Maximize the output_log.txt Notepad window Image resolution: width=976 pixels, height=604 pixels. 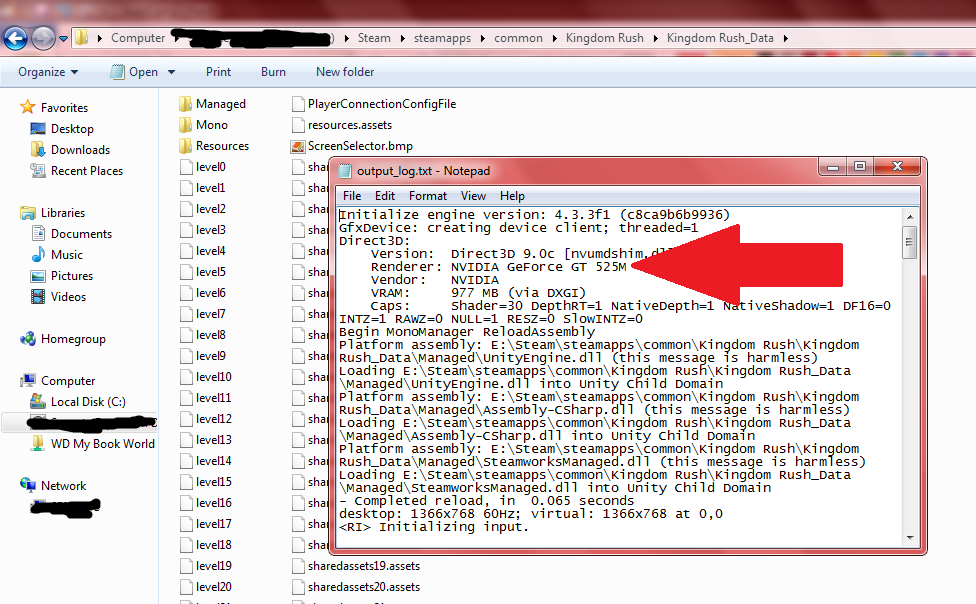[x=860, y=166]
